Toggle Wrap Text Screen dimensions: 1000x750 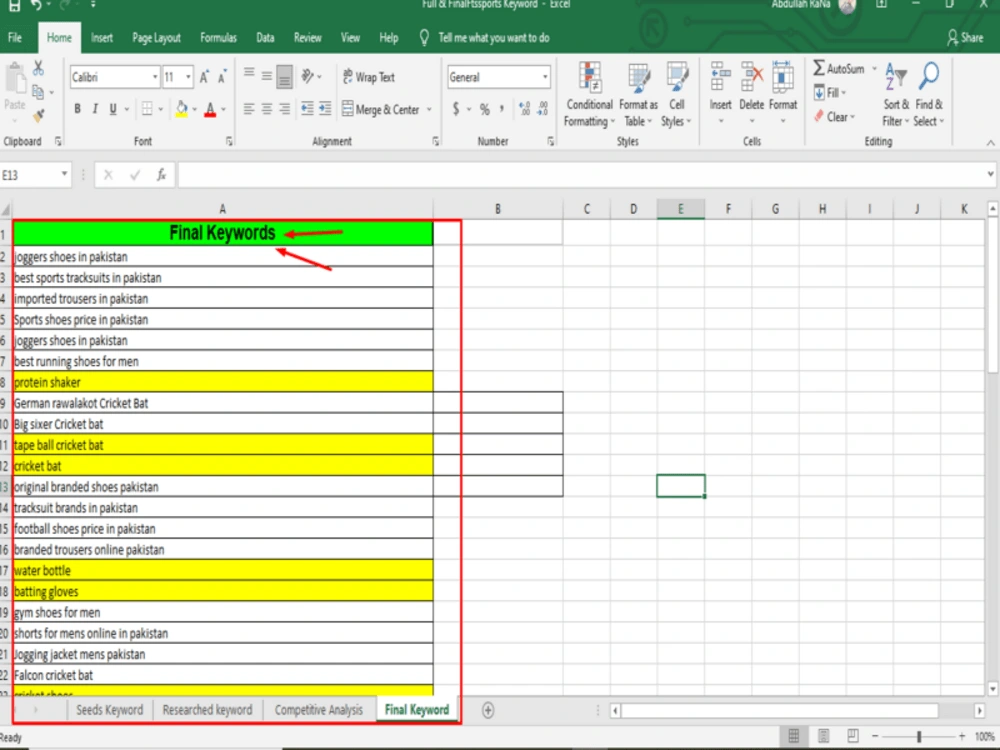[369, 77]
